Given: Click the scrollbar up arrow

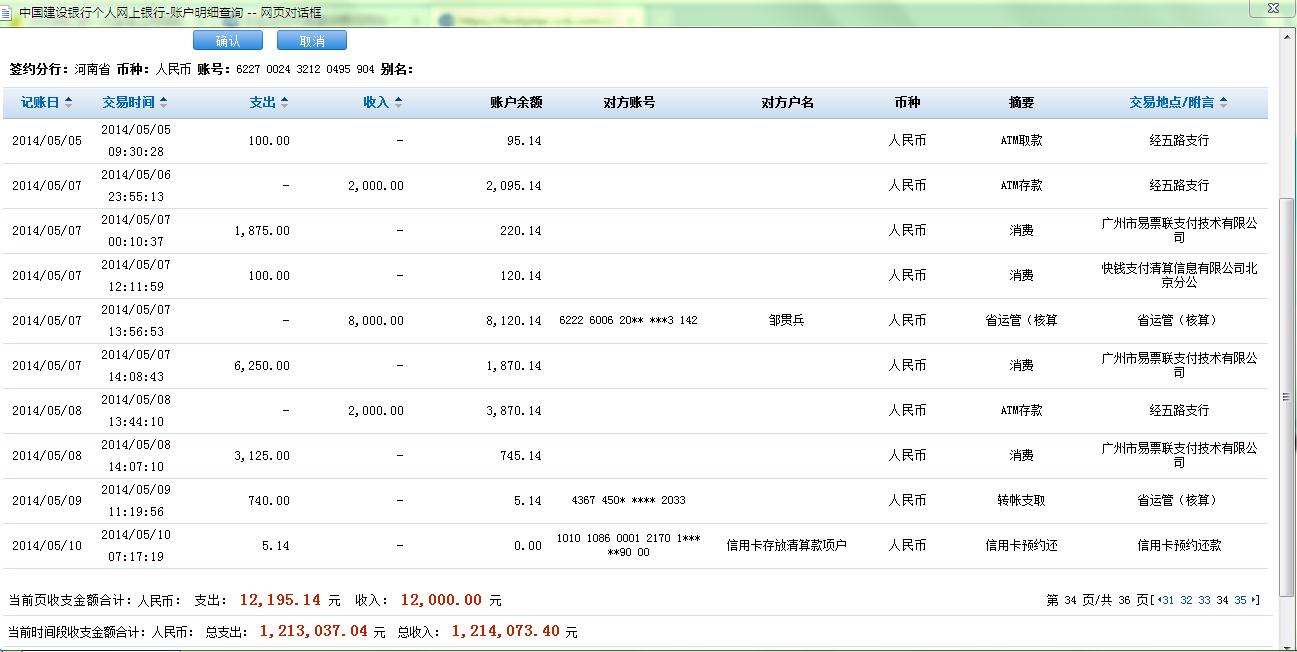Looking at the screenshot, I should pos(1287,37).
